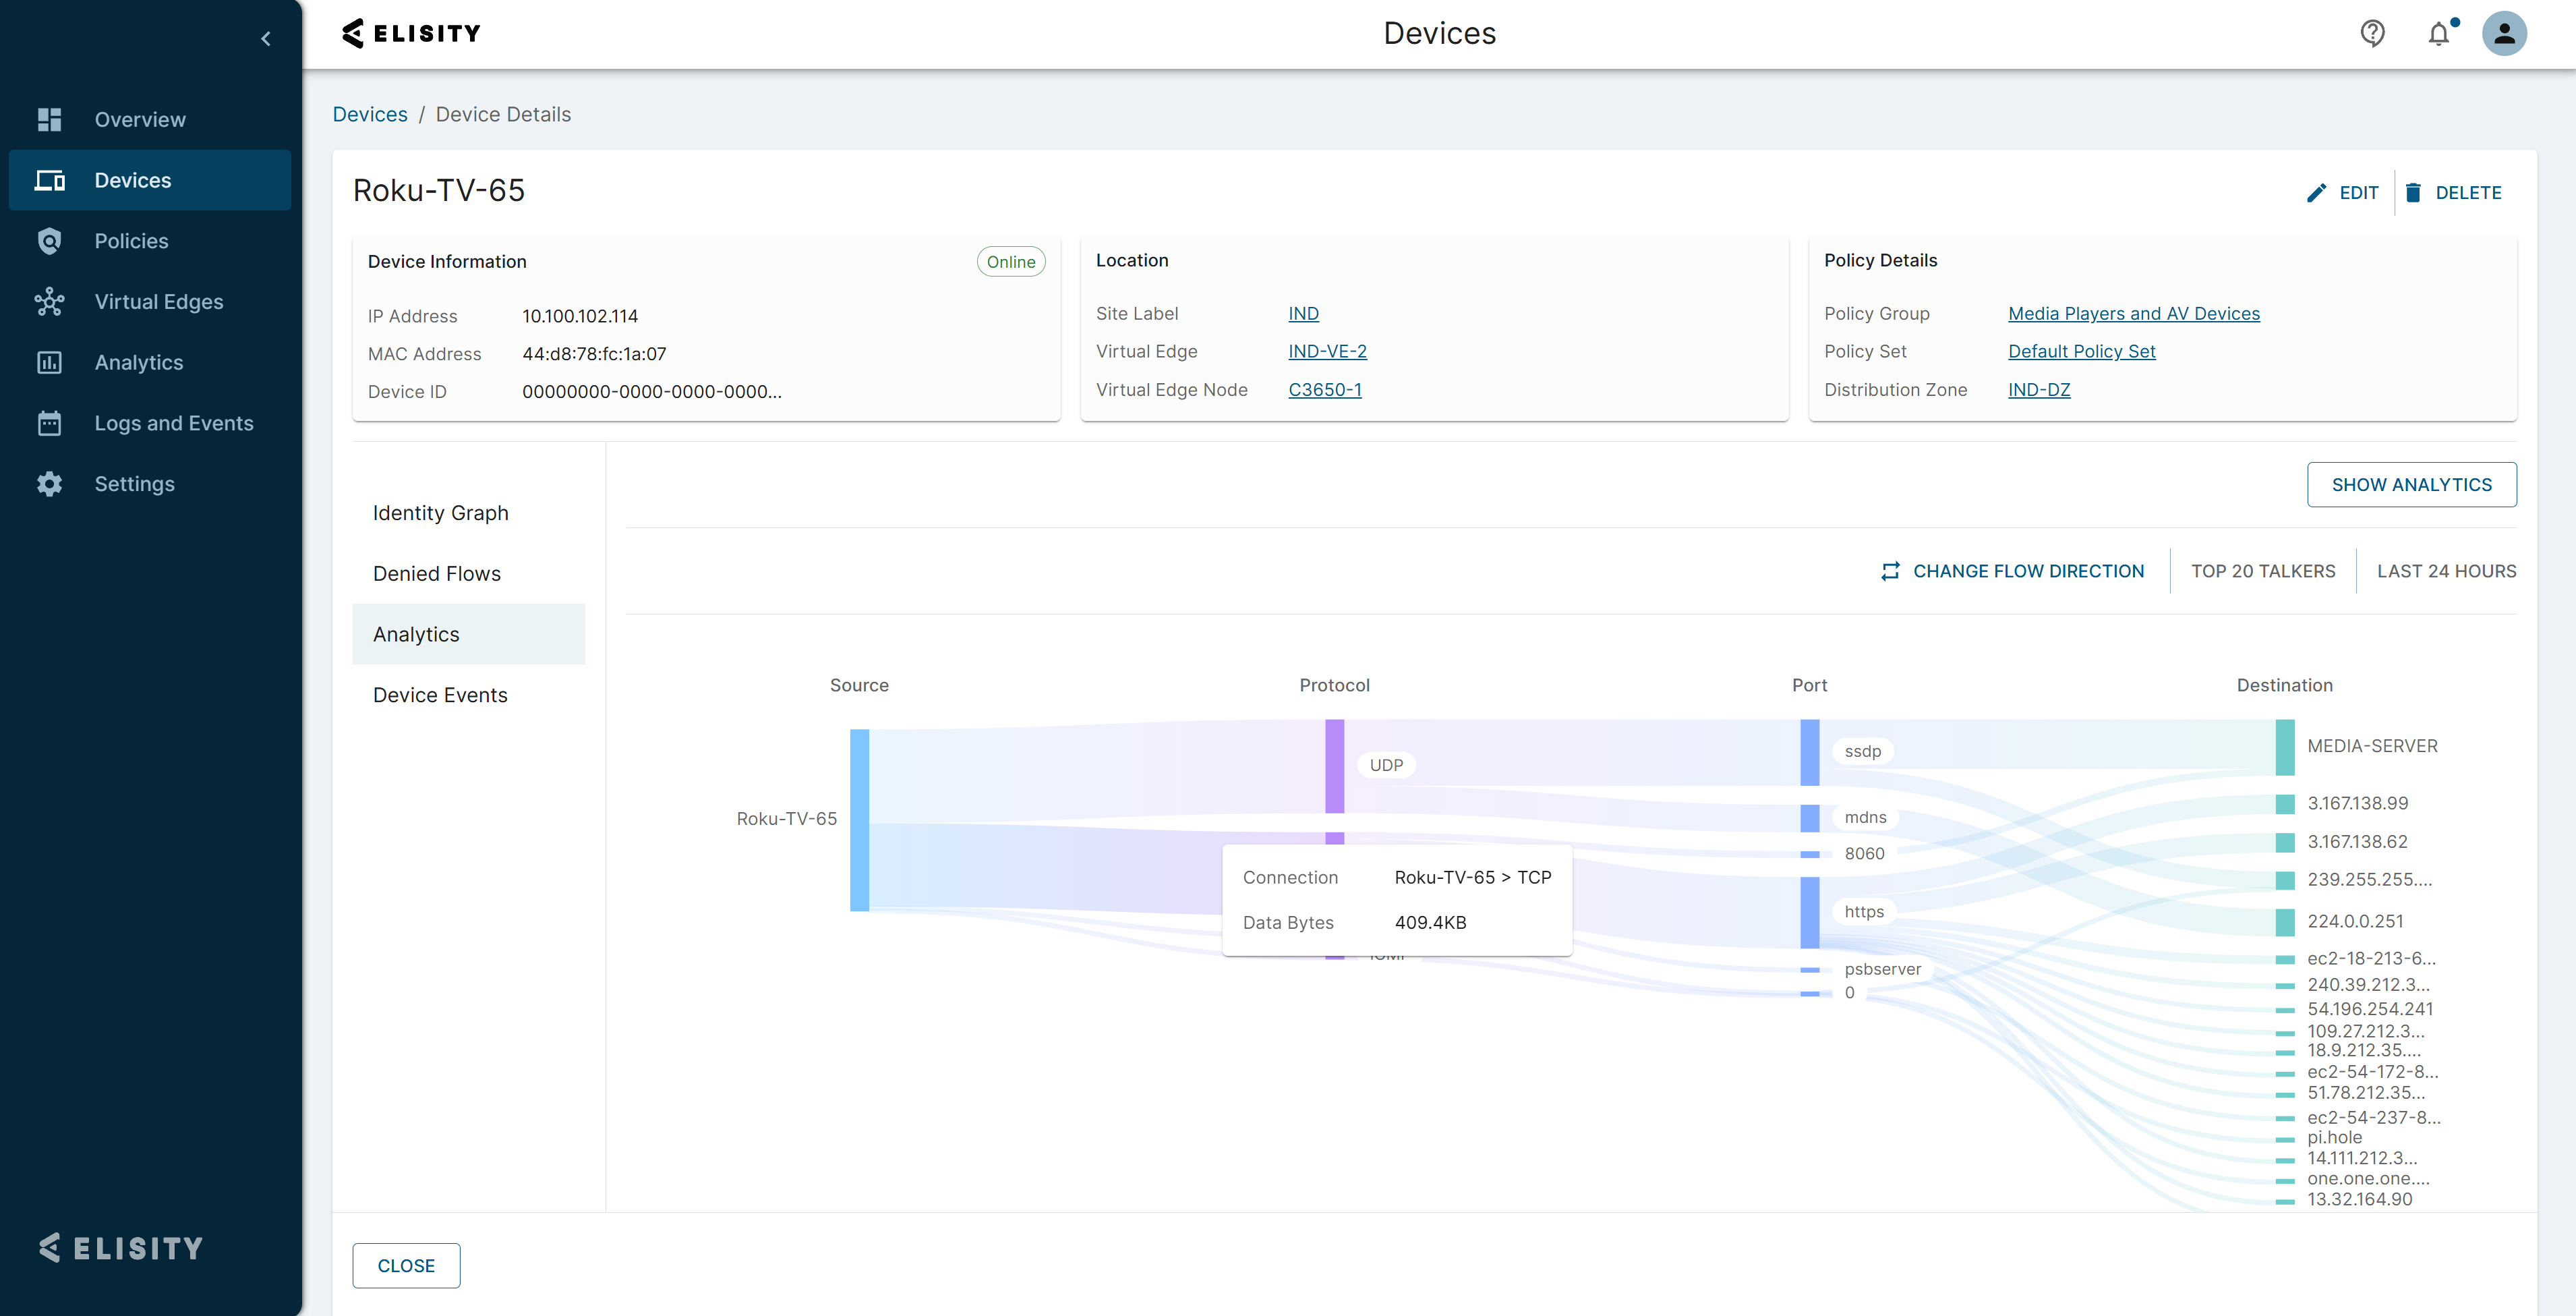
Task: Click the Virtual Edges network icon
Action: [49, 302]
